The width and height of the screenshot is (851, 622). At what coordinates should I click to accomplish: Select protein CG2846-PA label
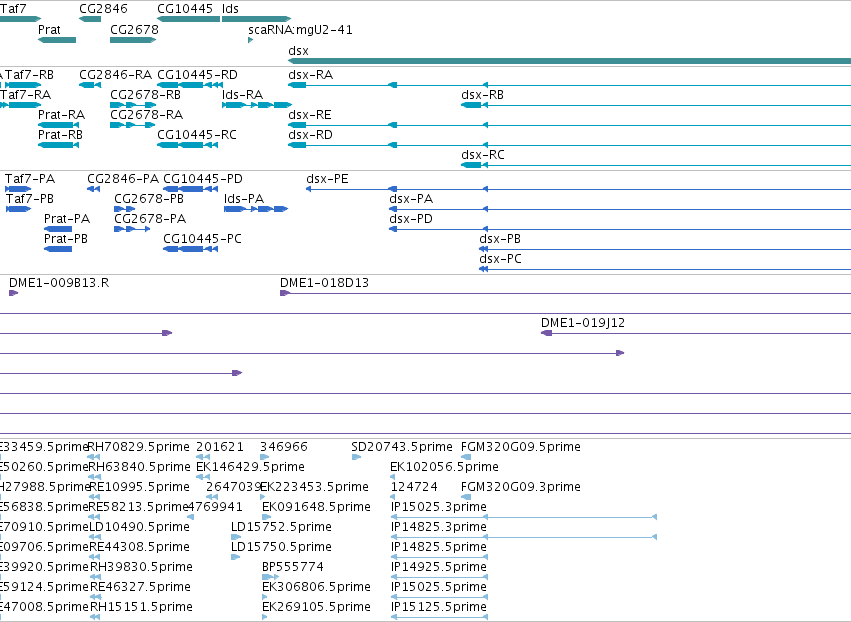(x=123, y=179)
